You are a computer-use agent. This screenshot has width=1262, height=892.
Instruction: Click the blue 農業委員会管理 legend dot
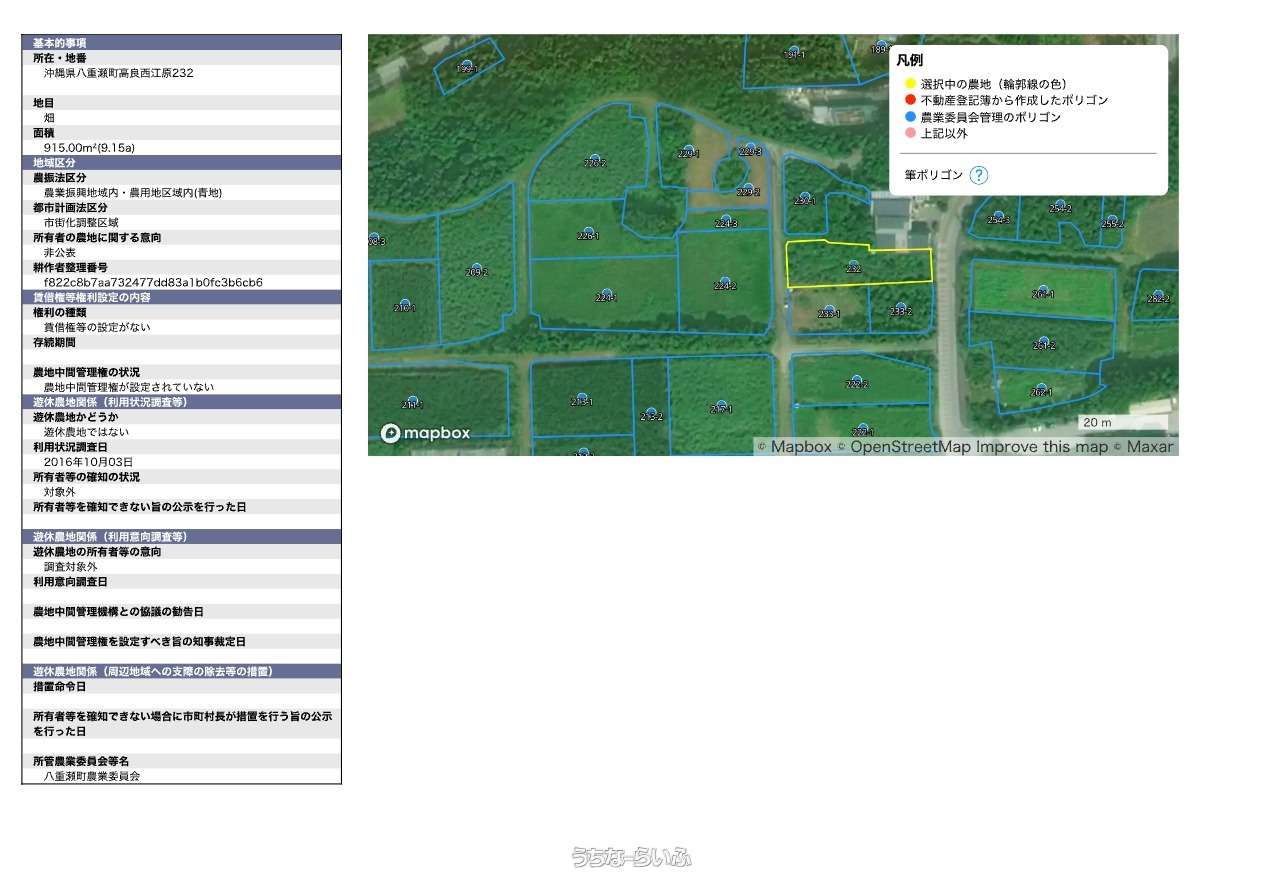tap(910, 117)
